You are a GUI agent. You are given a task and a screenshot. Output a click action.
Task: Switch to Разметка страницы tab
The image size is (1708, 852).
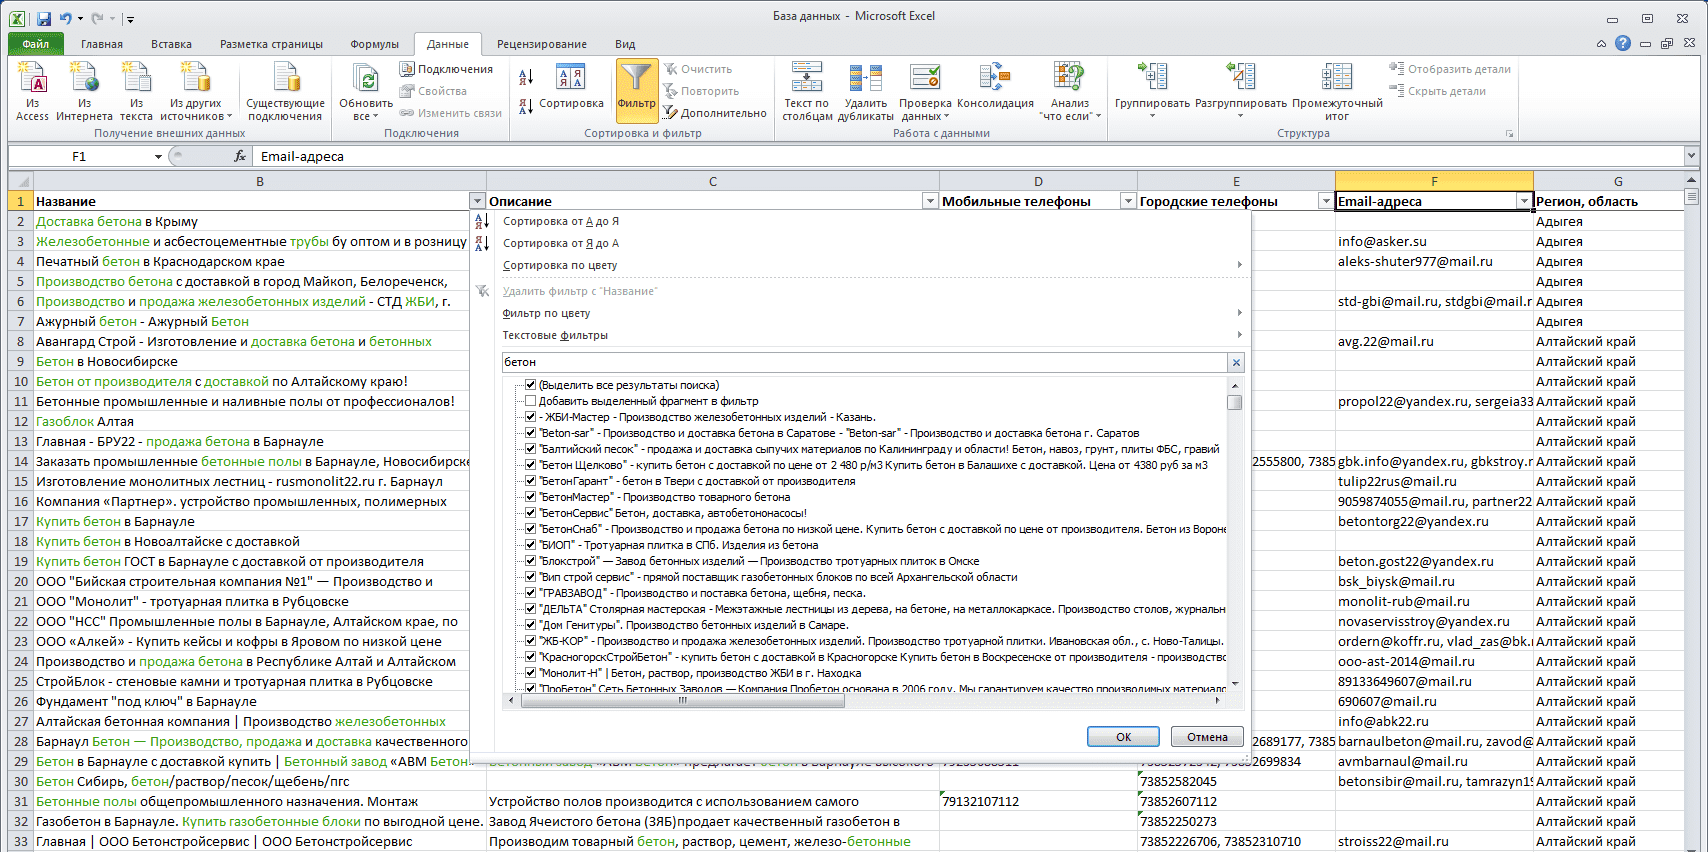[x=271, y=44]
